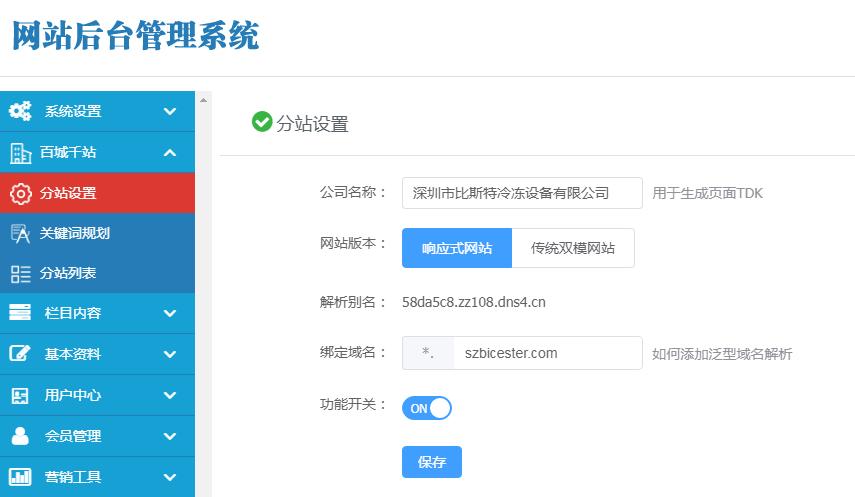Expand 系统设置 using its chevron
Image resolution: width=855 pixels, height=497 pixels.
coord(170,111)
